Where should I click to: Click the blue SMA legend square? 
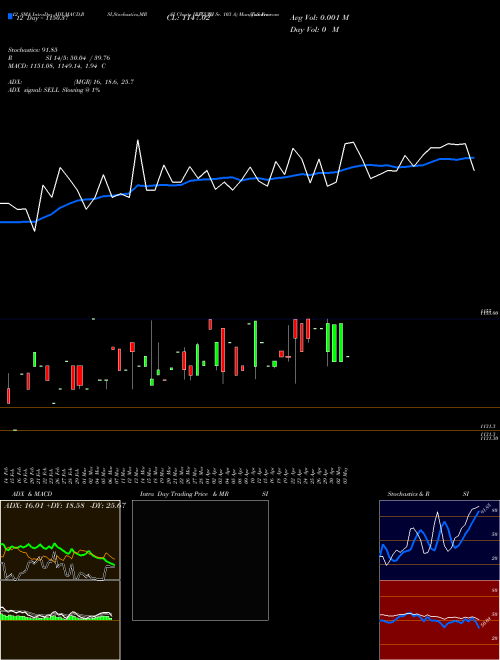coord(10,16)
